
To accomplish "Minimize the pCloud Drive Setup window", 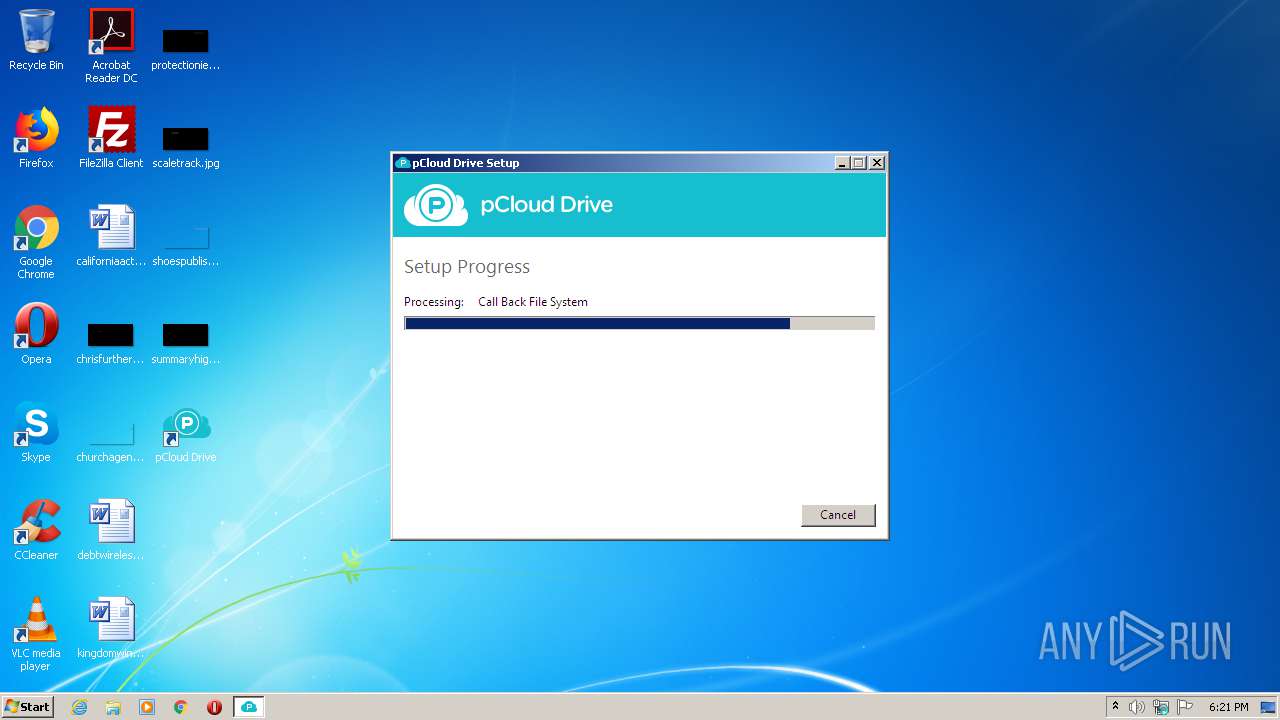I will pos(842,163).
